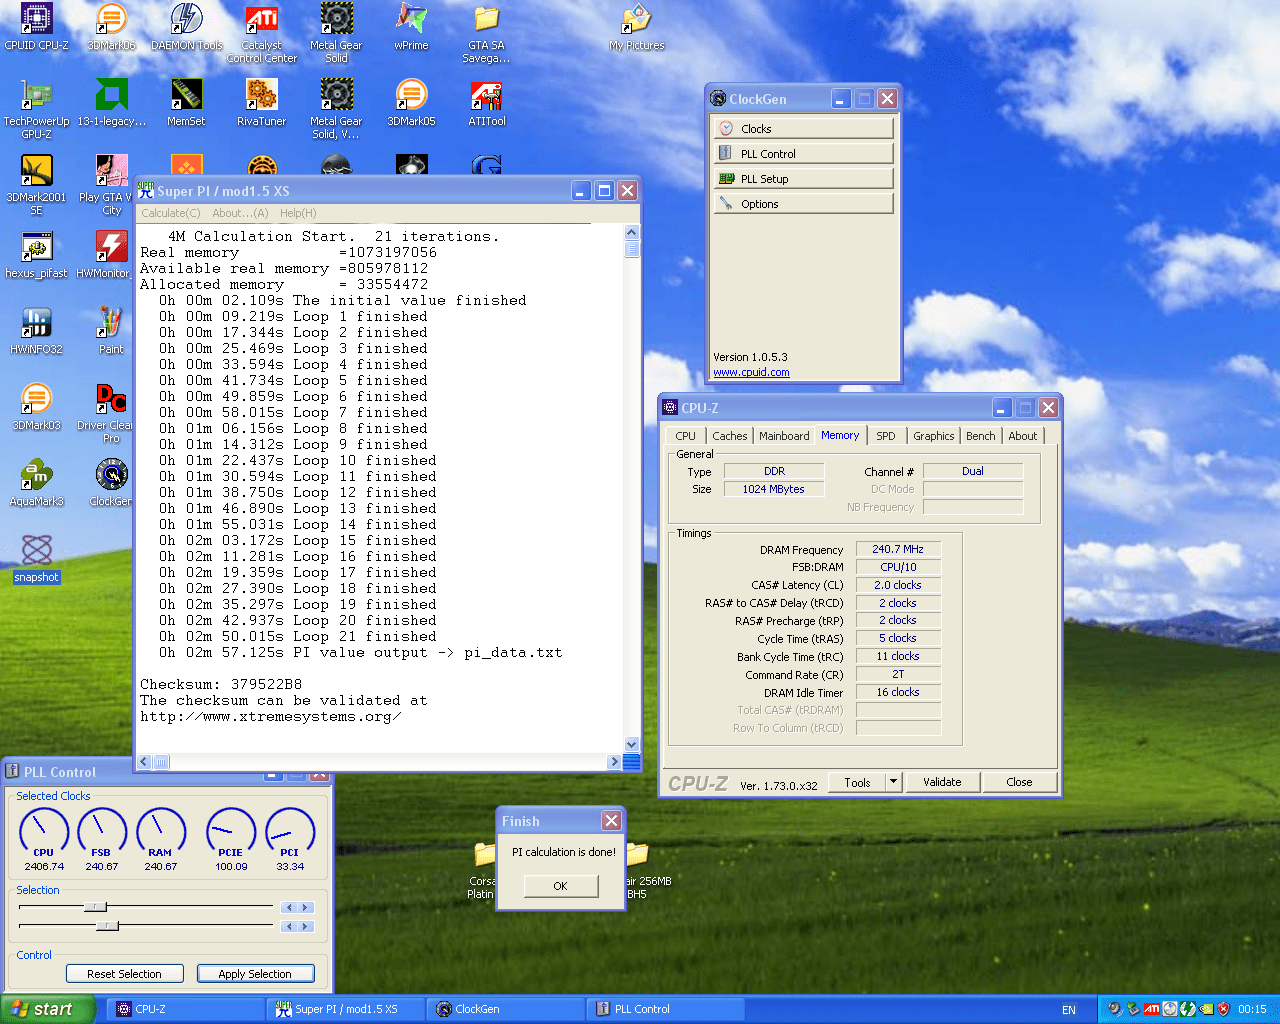Click the EN language indicator on taskbar

1069,1010
